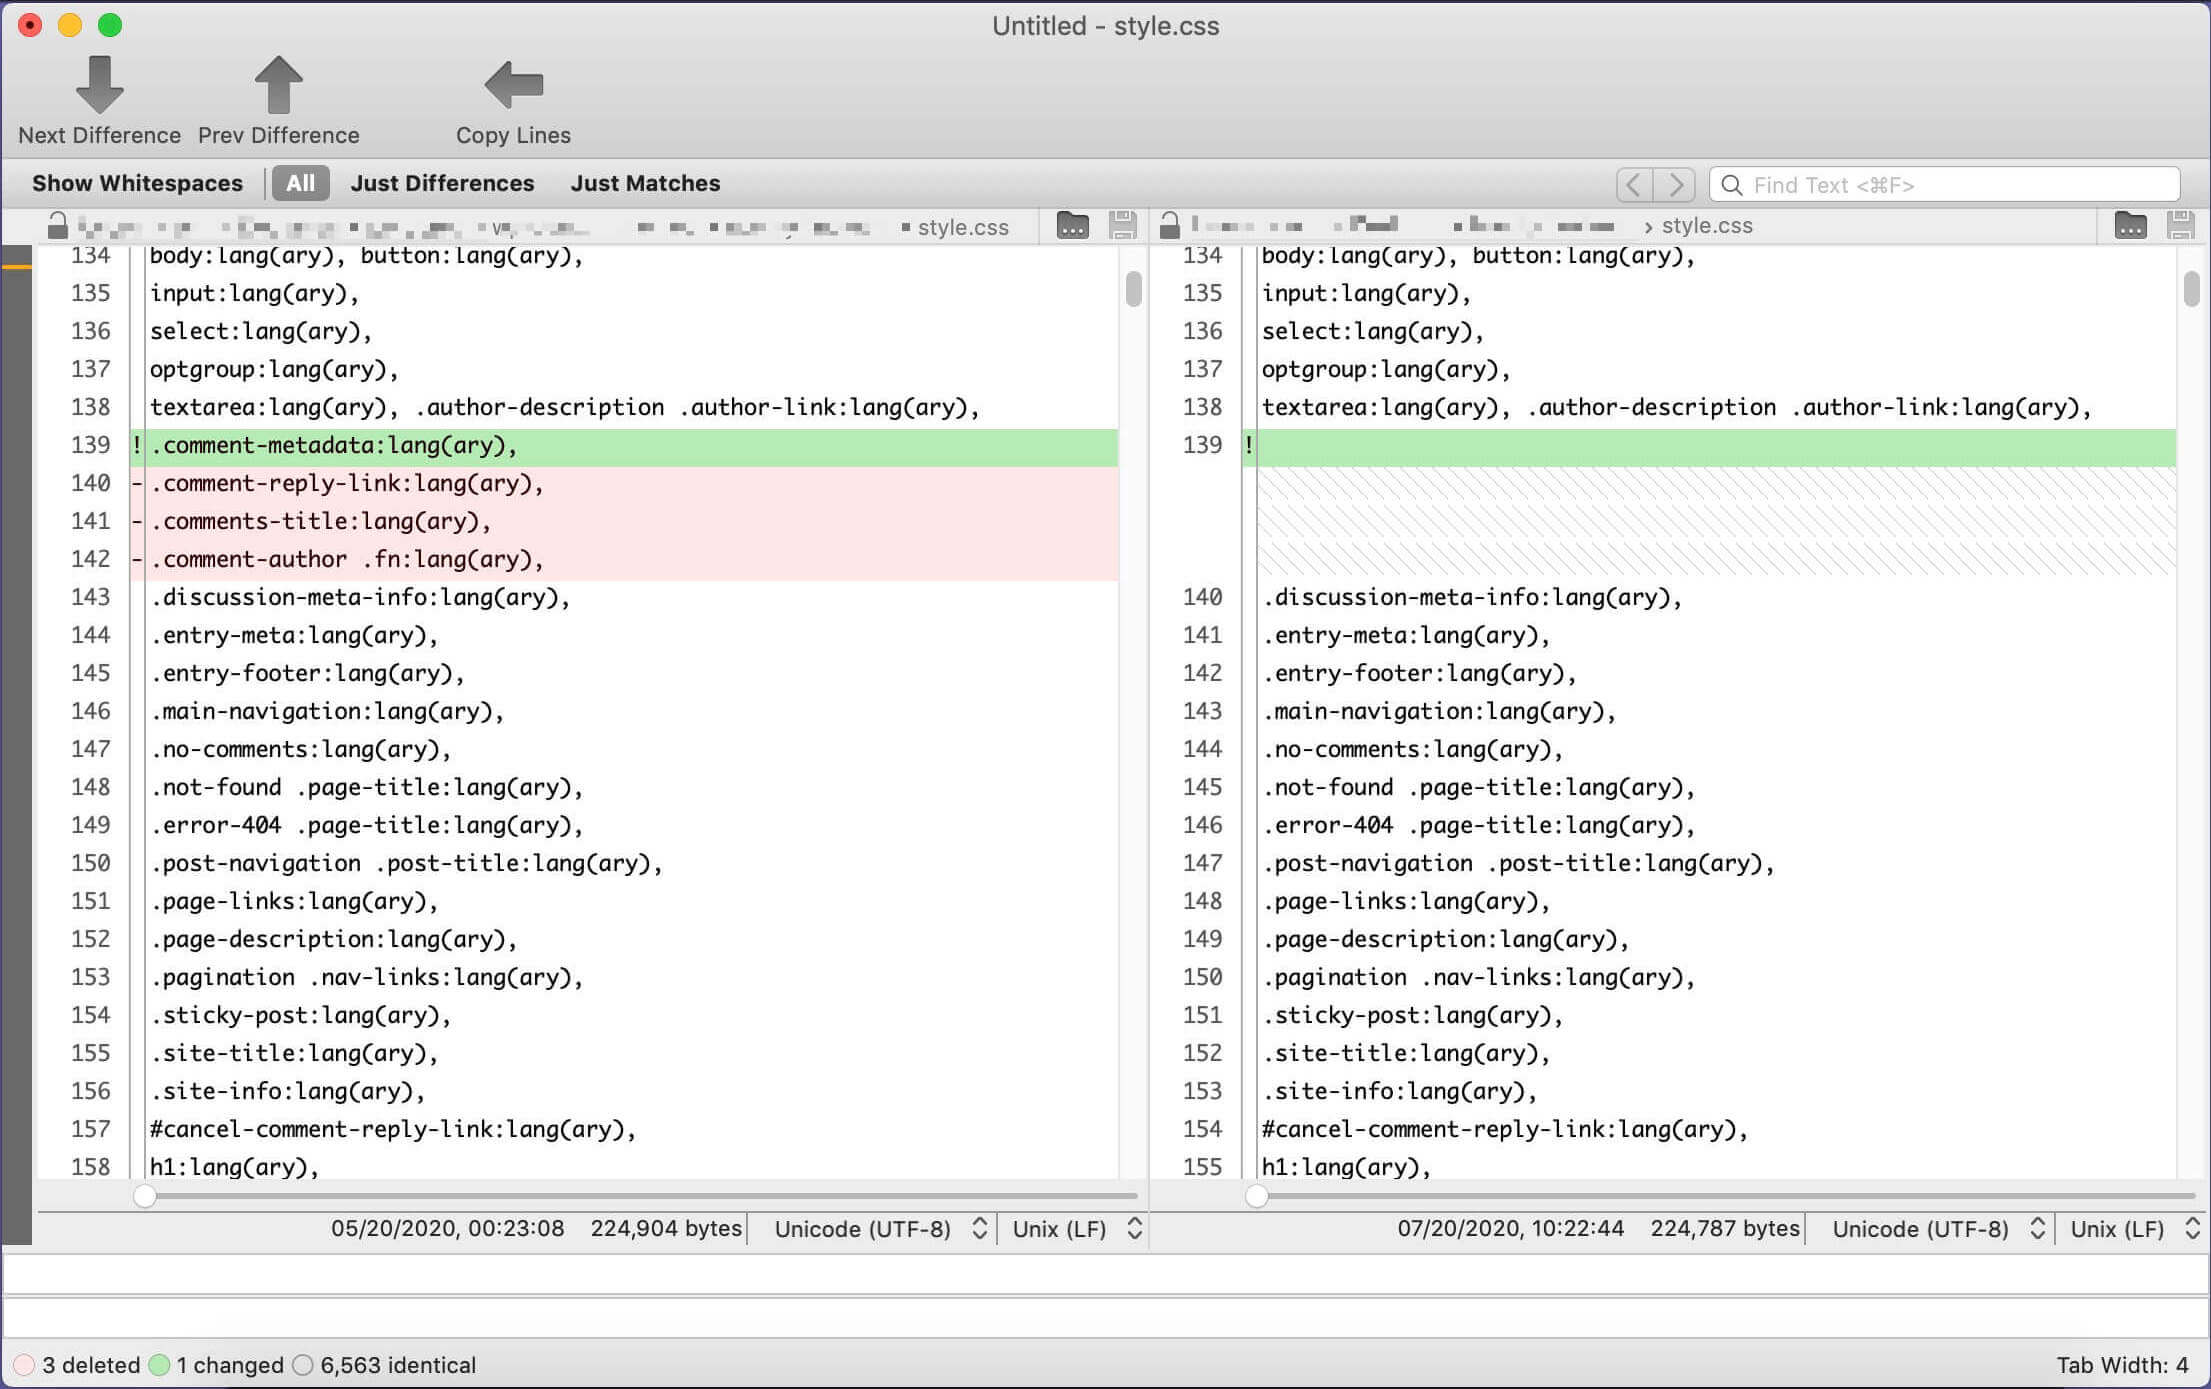The height and width of the screenshot is (1389, 2211).
Task: Click the 6,563 identical status text
Action: click(x=398, y=1365)
